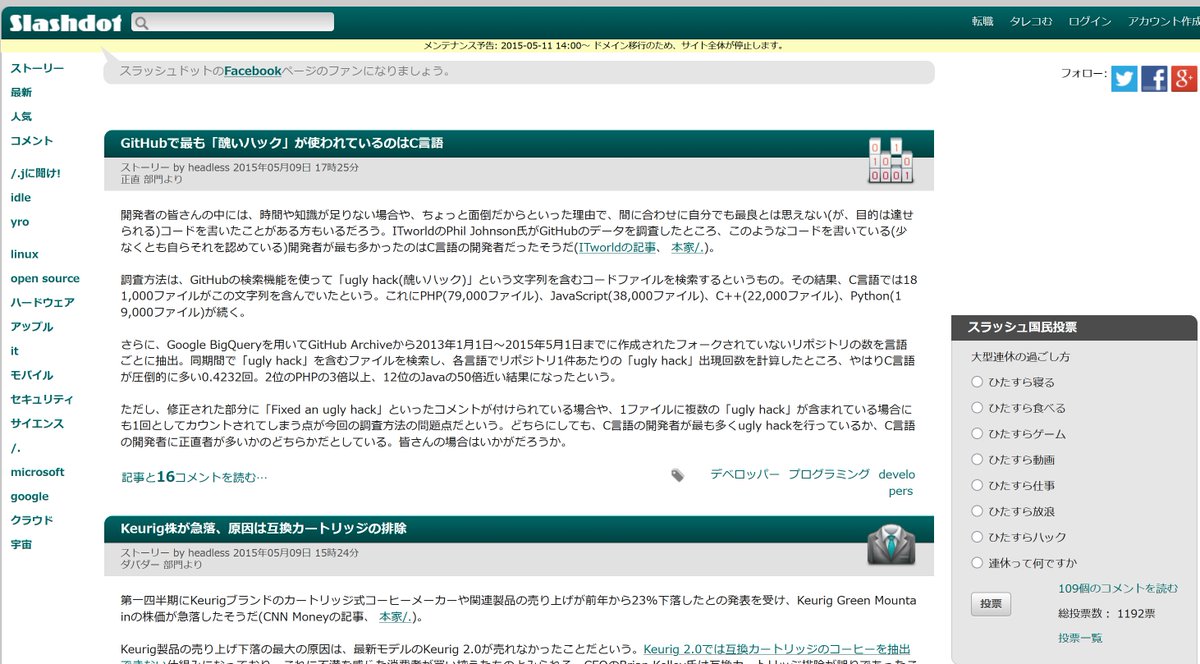
Task: Open the yro sidebar link
Action: [x=21, y=222]
